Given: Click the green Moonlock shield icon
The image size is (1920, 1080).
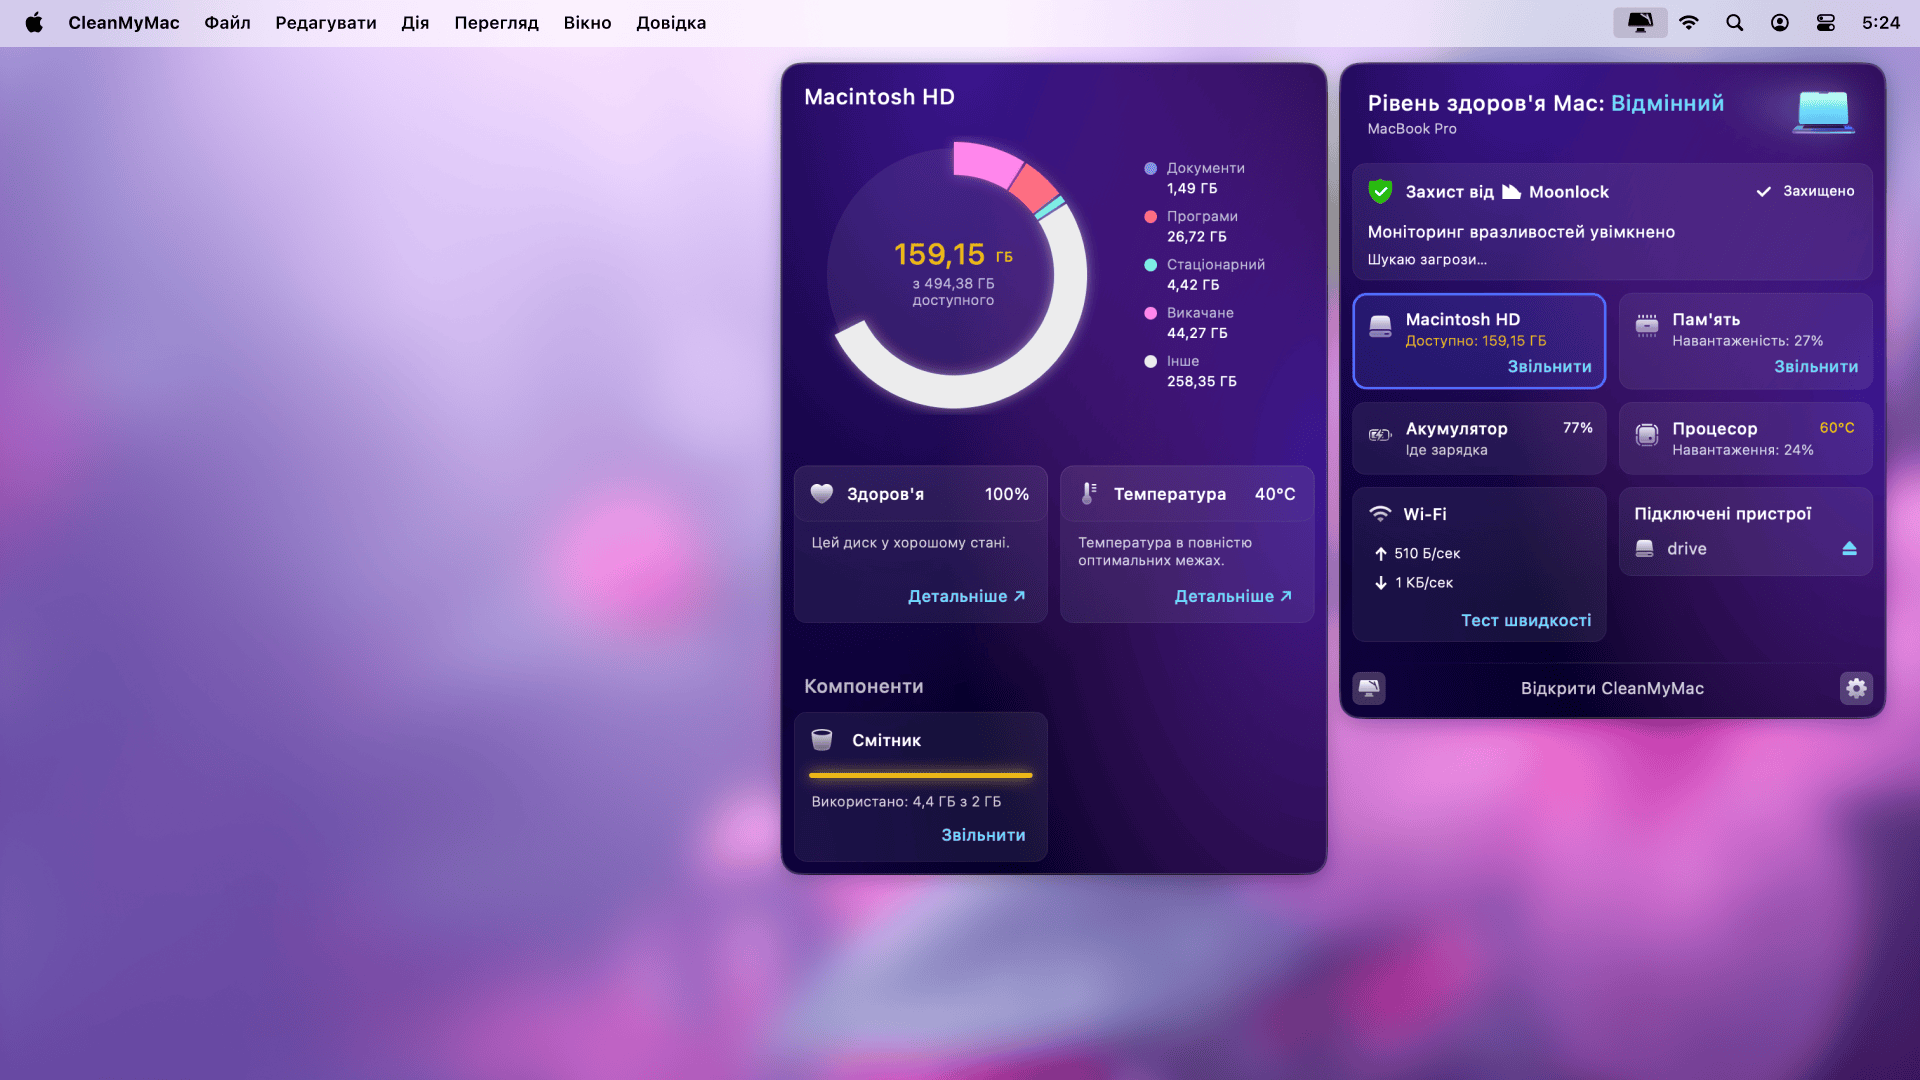Looking at the screenshot, I should (1380, 191).
